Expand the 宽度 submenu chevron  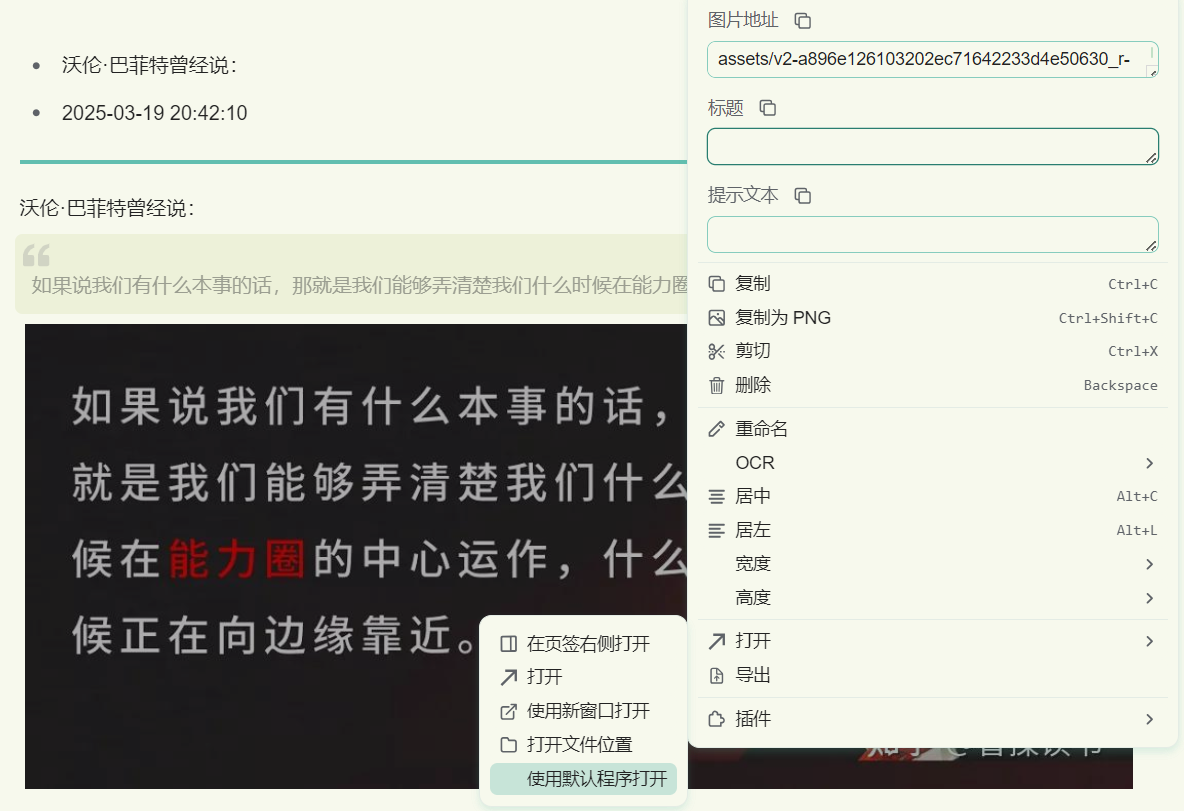(1149, 564)
